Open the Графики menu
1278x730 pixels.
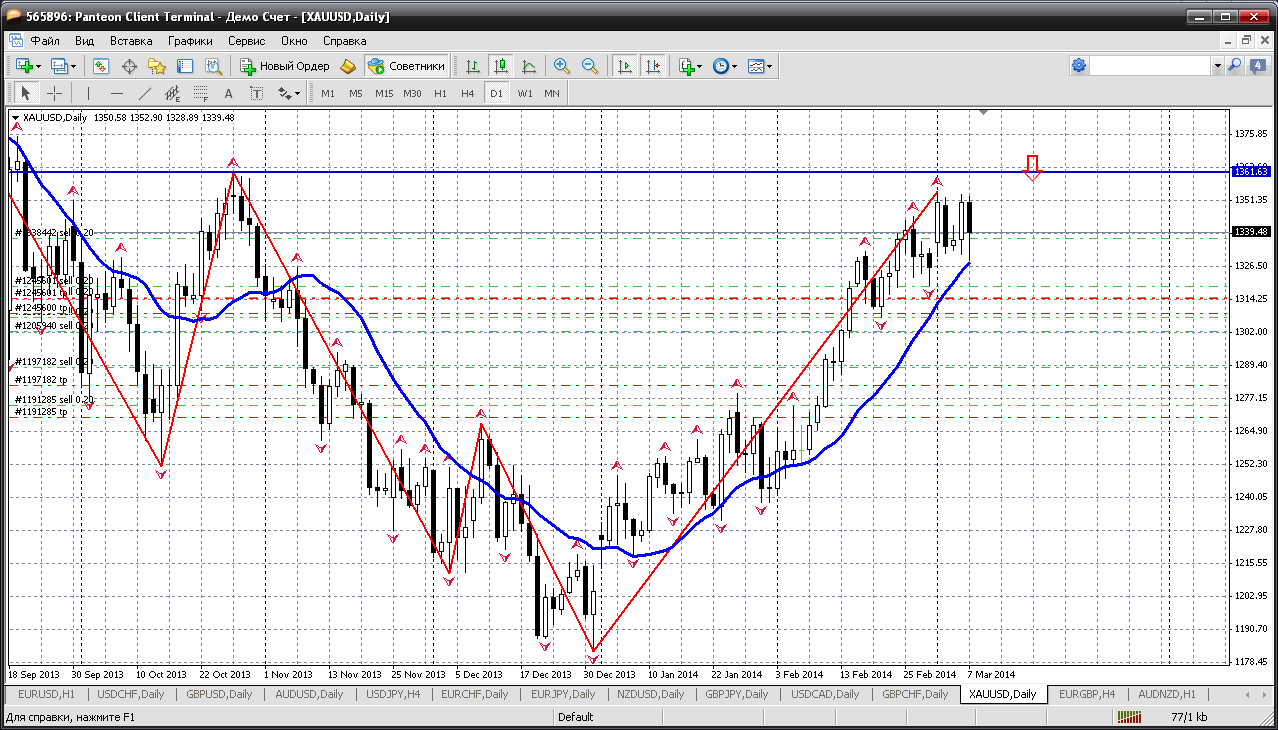coord(190,41)
